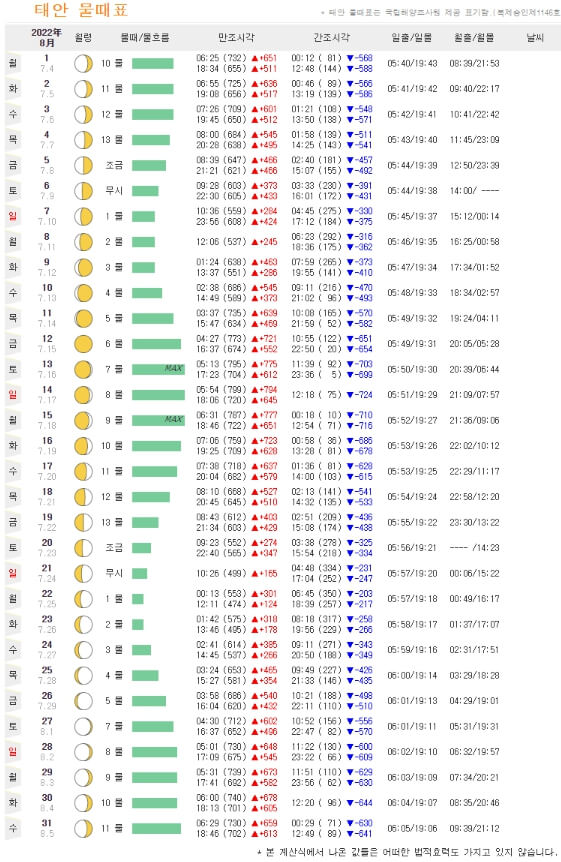The image size is (561, 862).
Task: Select the '월령' column header
Action: point(83,37)
